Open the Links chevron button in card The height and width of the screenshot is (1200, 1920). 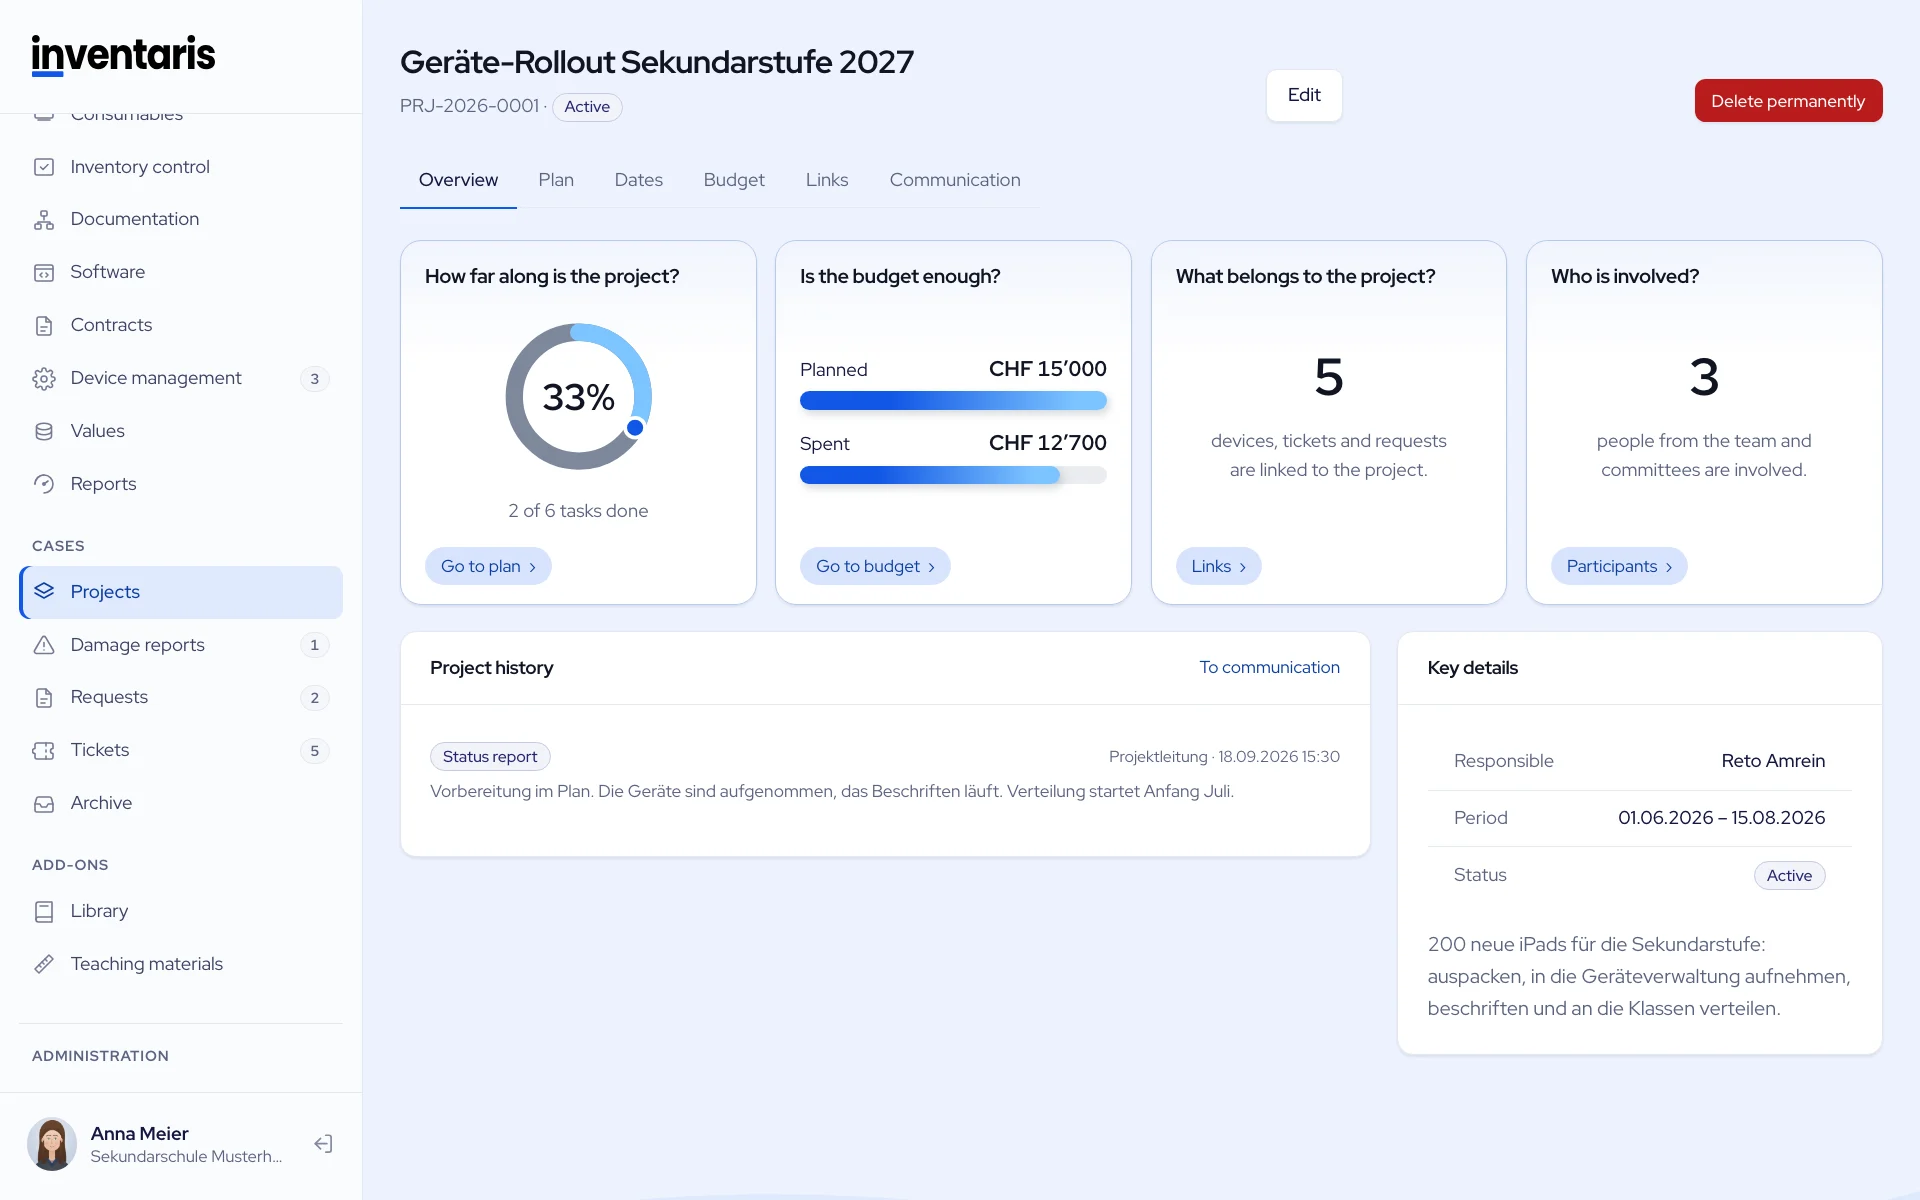pos(1218,566)
